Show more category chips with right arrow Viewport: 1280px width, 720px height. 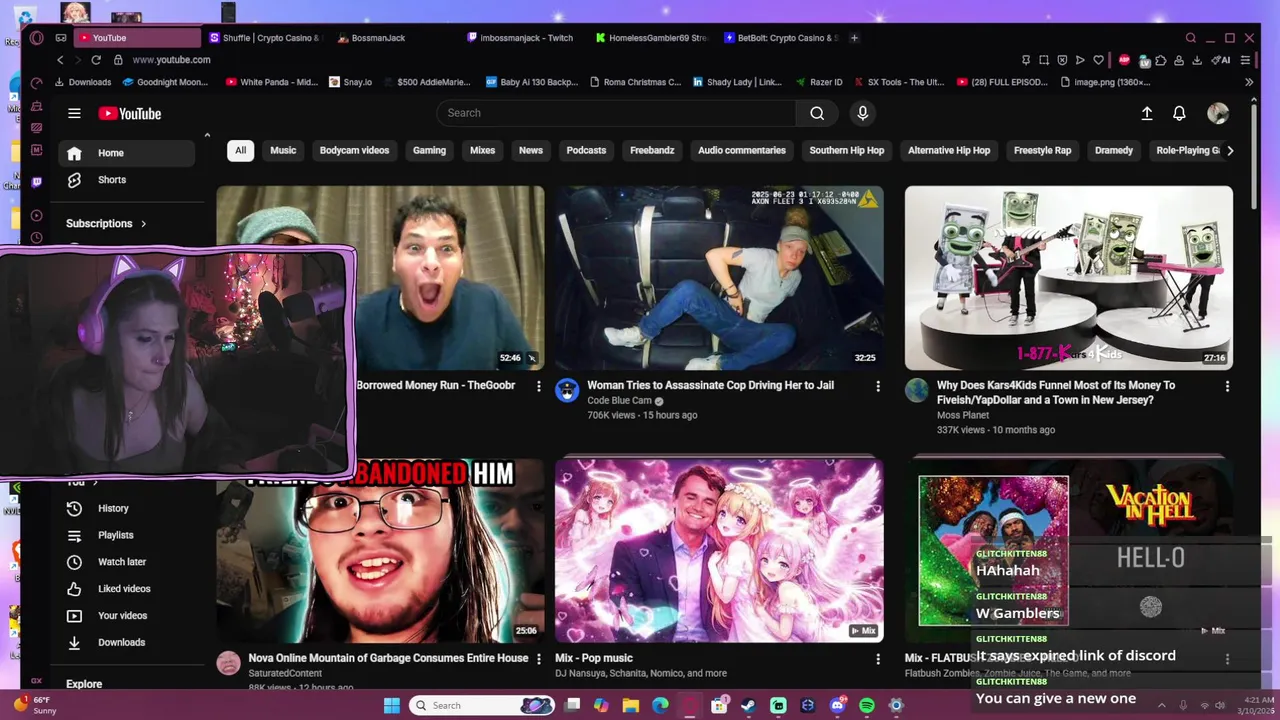point(1229,150)
